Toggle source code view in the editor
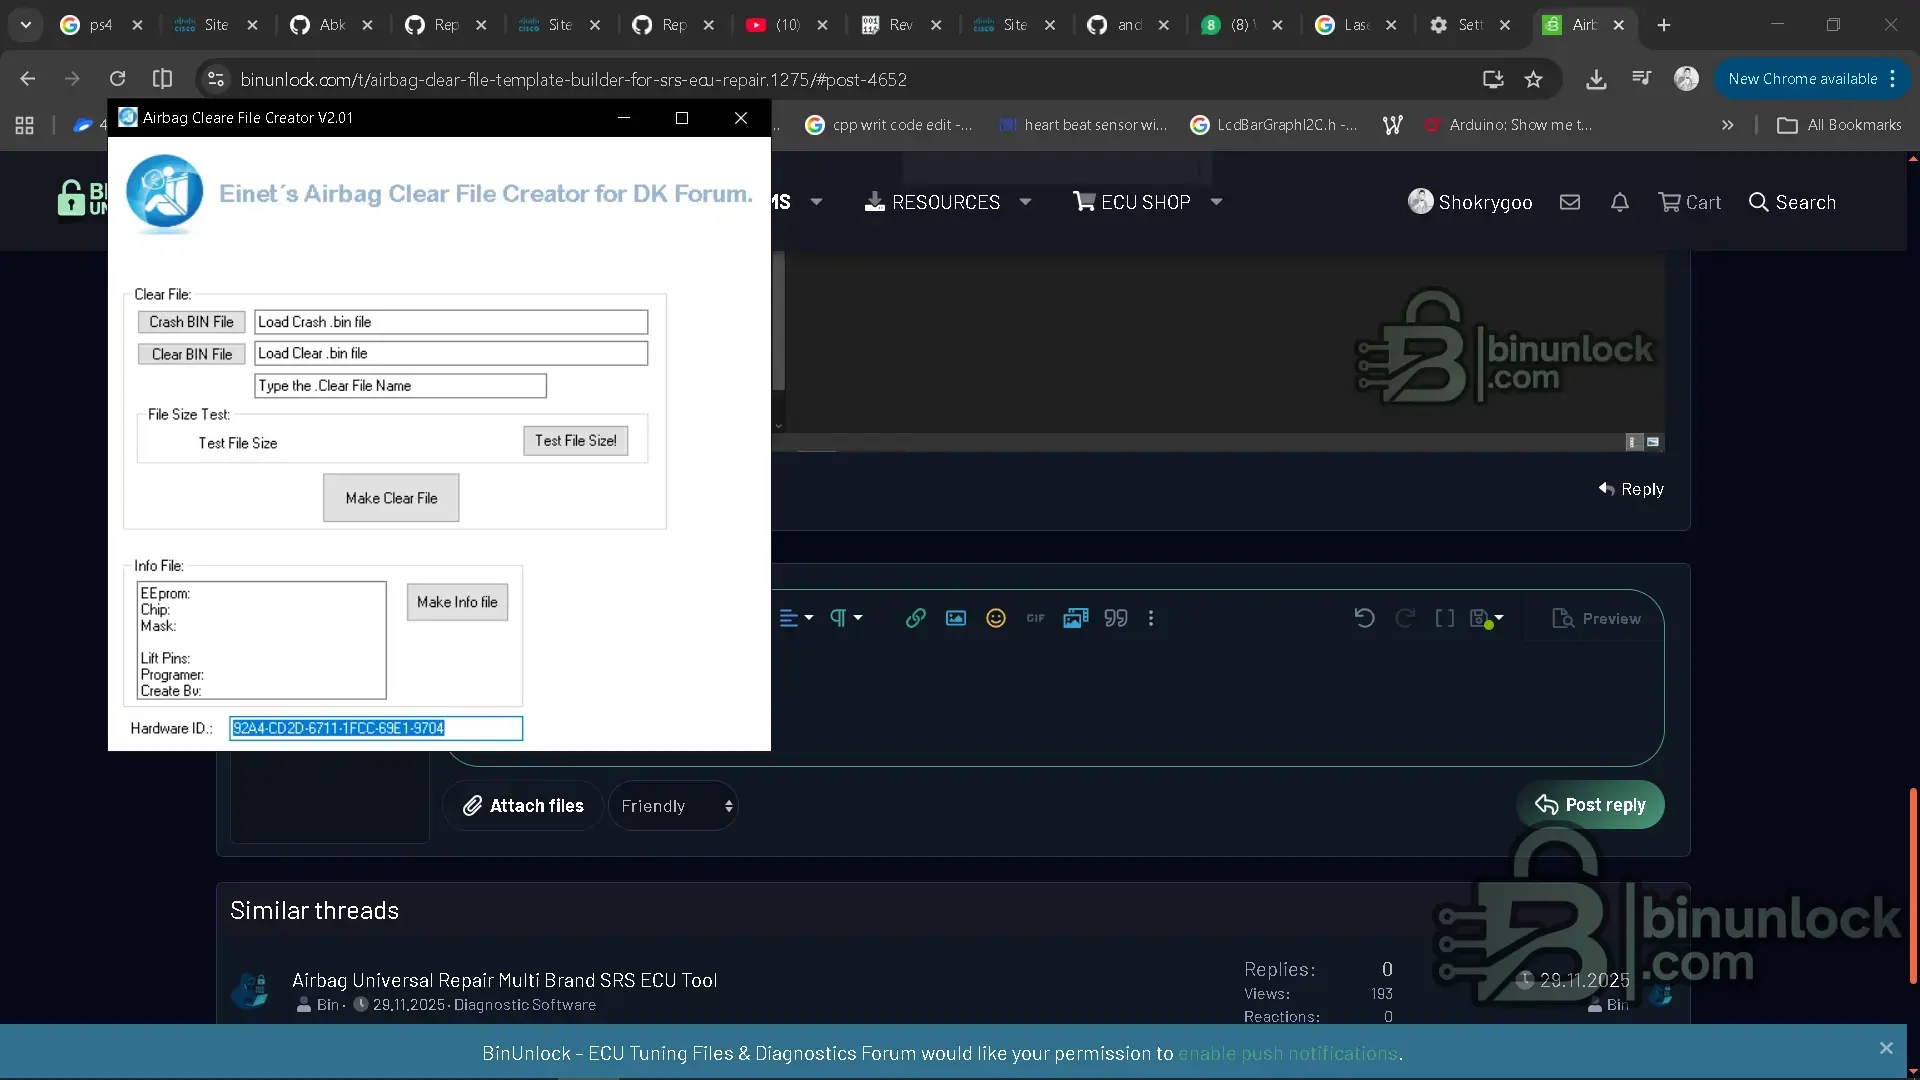The height and width of the screenshot is (1080, 1920). point(1444,618)
